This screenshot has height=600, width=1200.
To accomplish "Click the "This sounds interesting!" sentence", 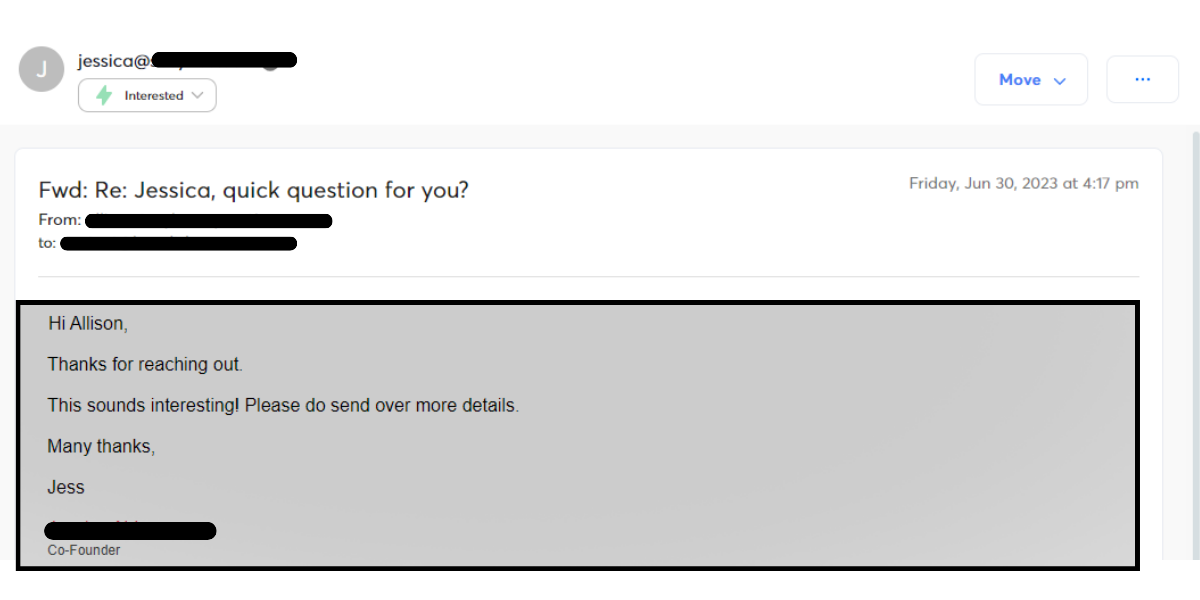I will (283, 406).
